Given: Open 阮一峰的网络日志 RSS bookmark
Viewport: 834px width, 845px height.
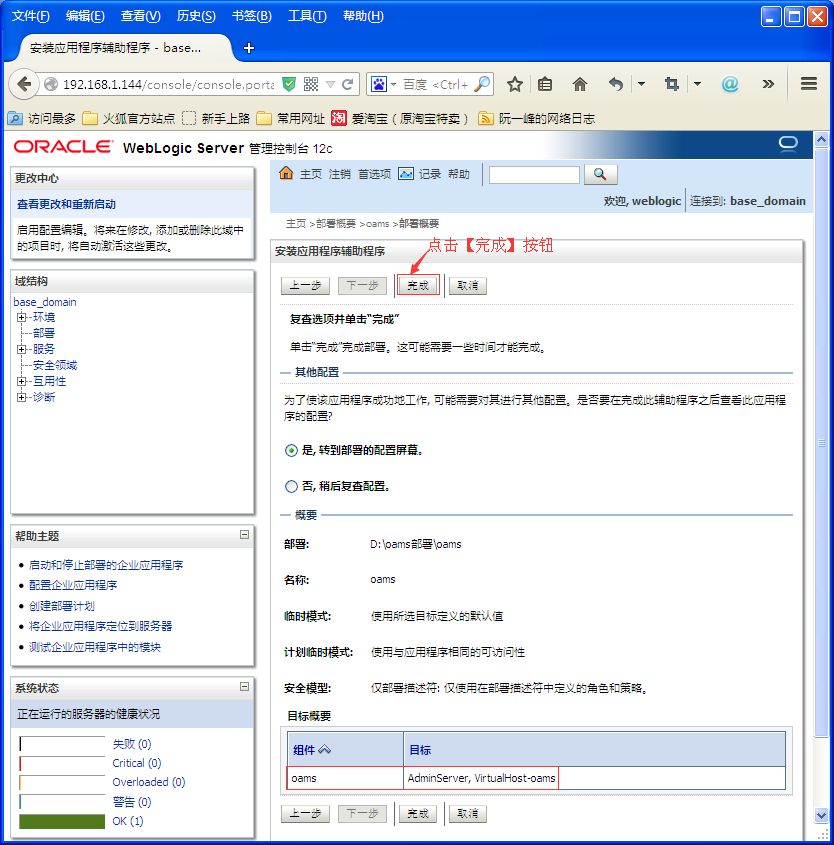Looking at the screenshot, I should pyautogui.click(x=537, y=119).
